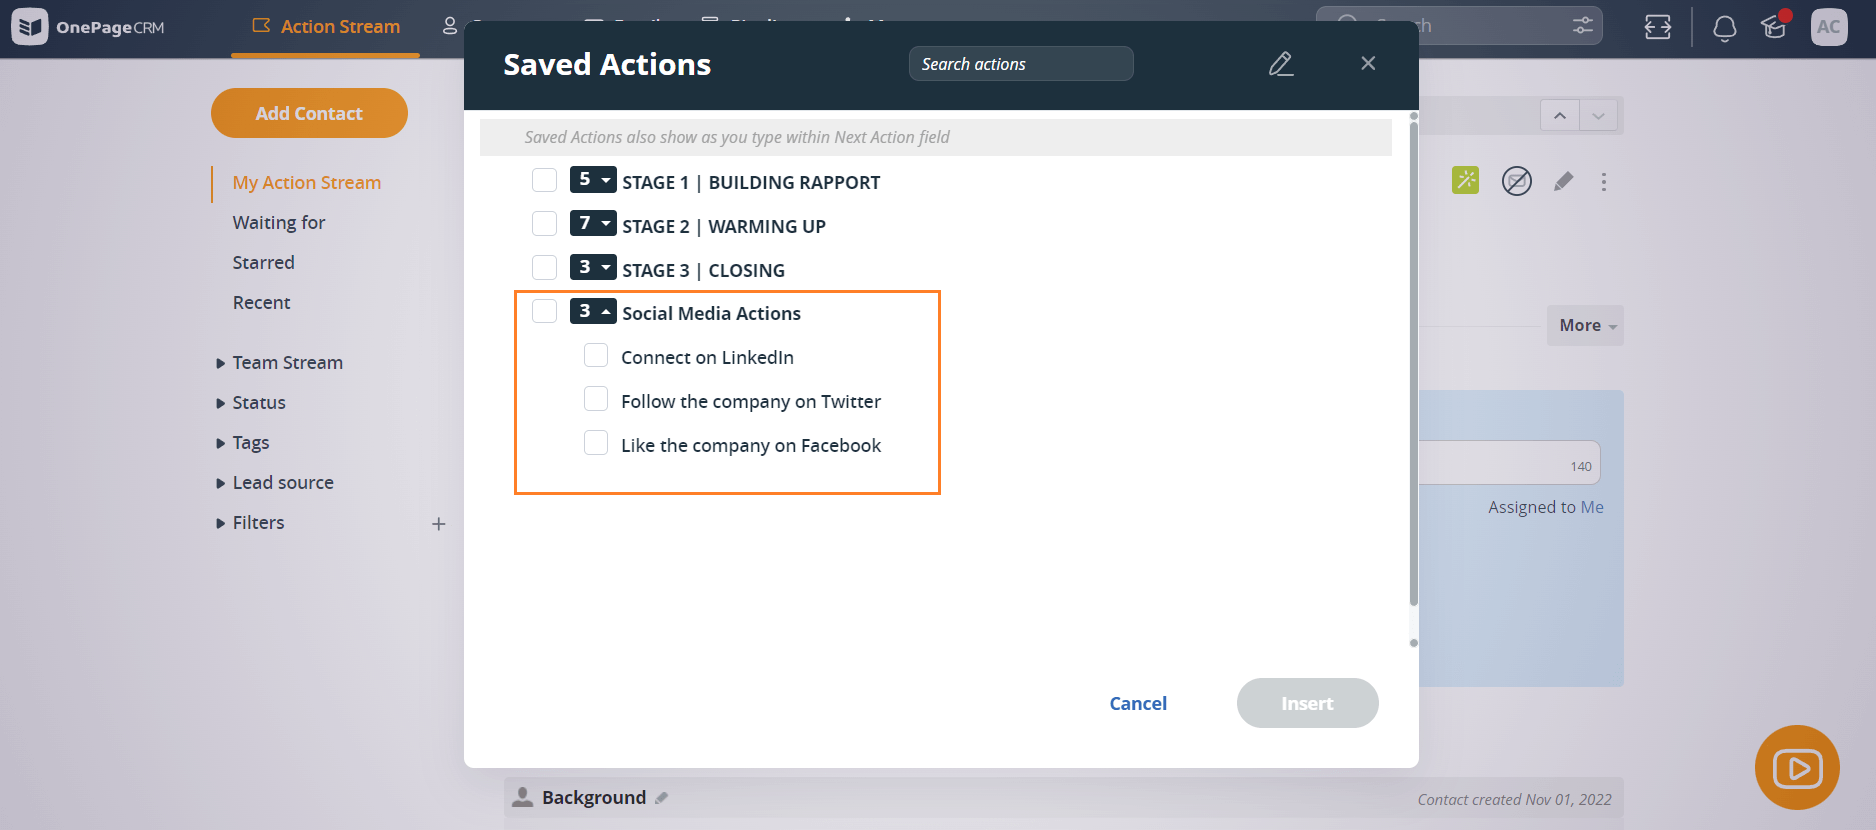Open the More dropdown
This screenshot has height=830, width=1876.
click(x=1584, y=325)
